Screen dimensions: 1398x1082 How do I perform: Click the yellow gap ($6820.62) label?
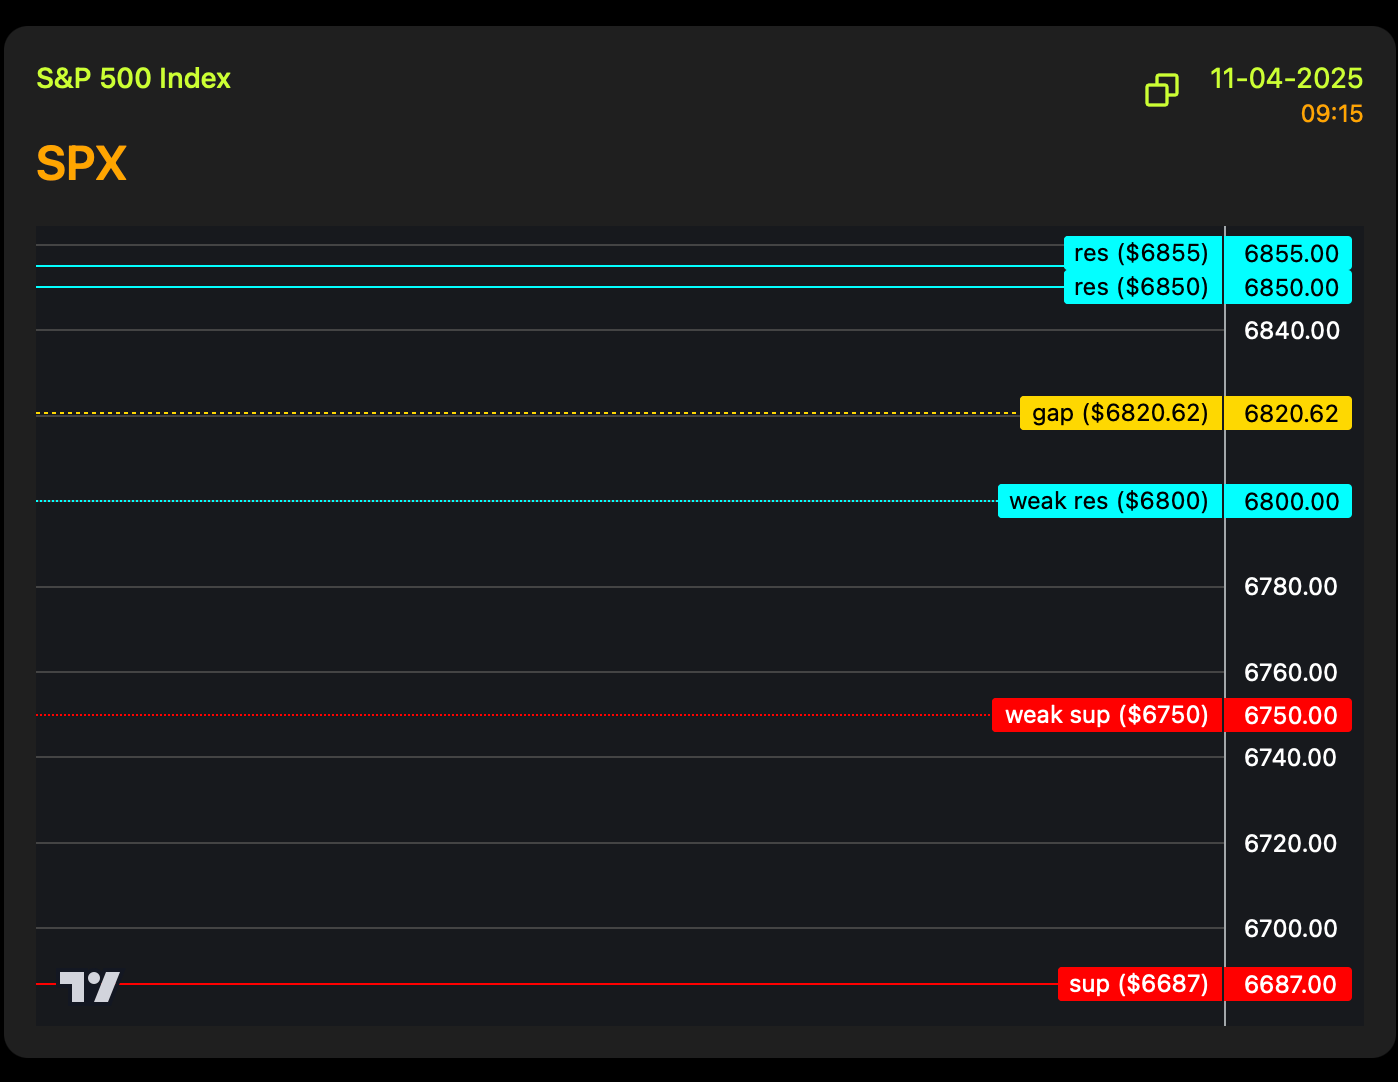click(x=1120, y=413)
